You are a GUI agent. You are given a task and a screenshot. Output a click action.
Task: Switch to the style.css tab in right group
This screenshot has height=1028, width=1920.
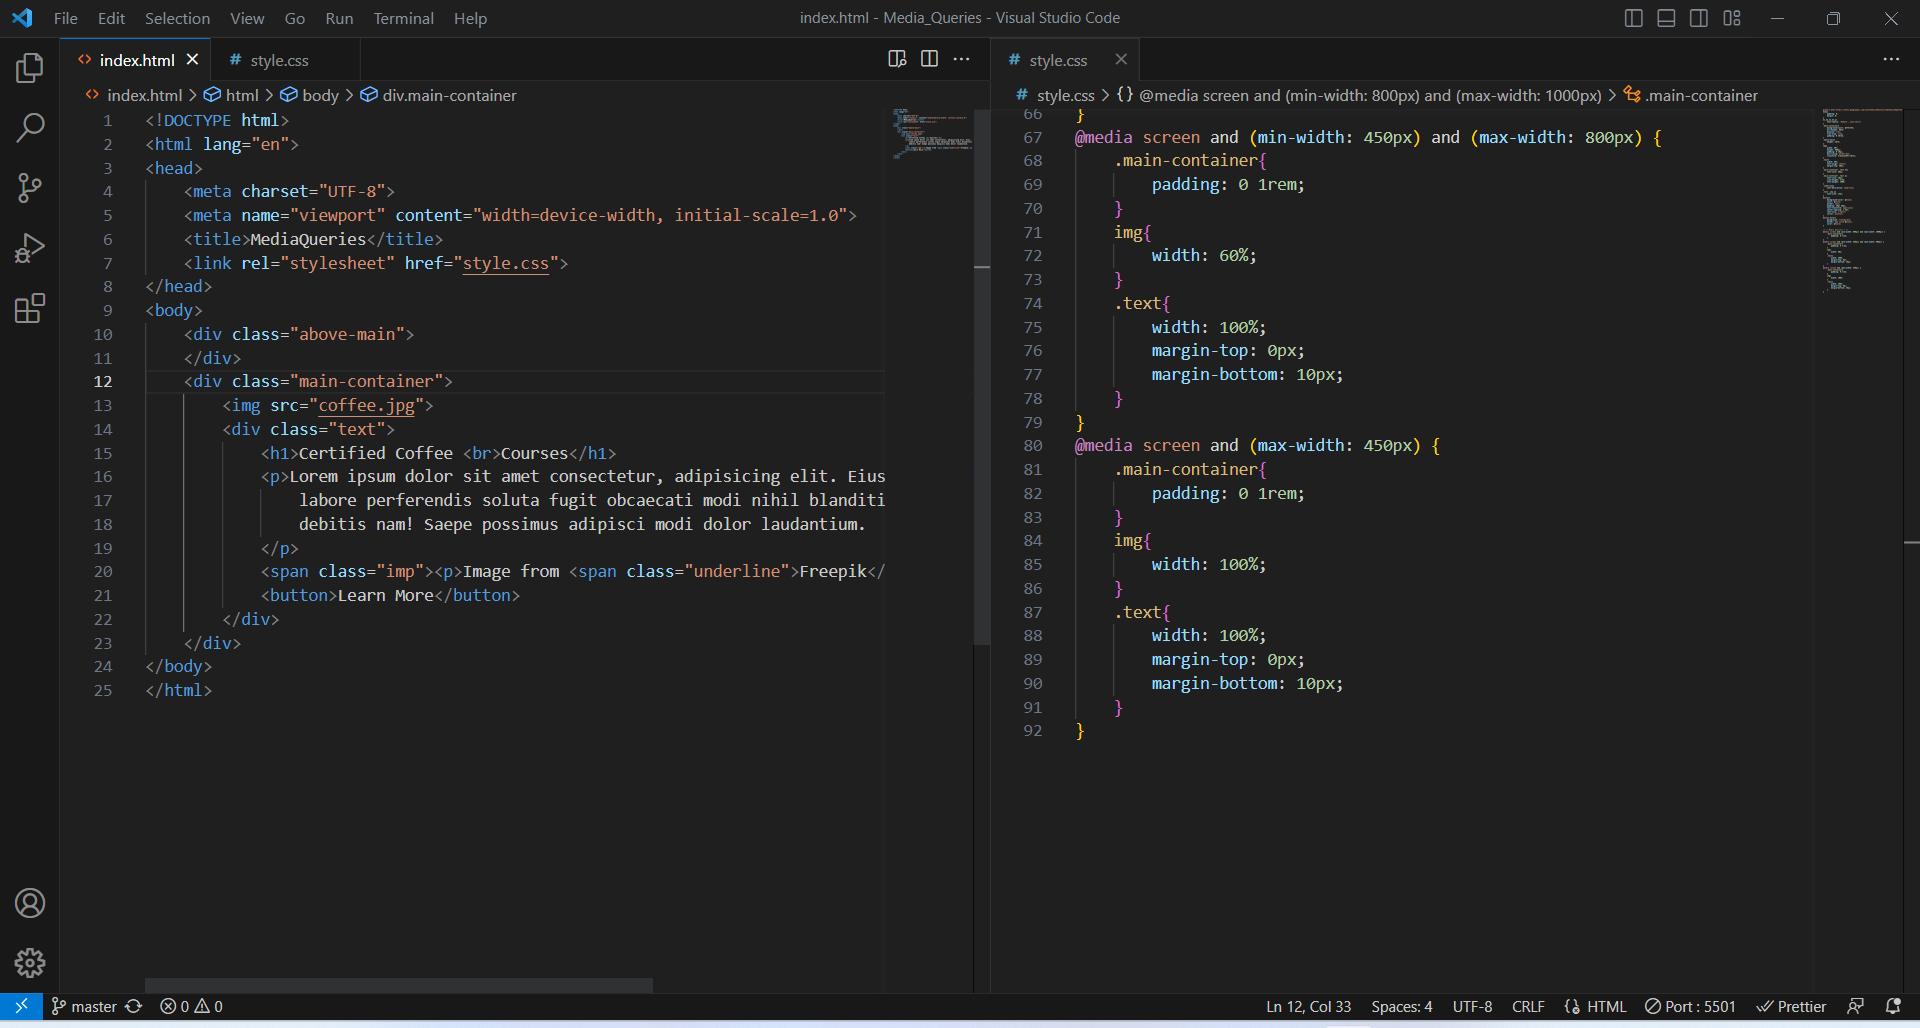point(1059,59)
